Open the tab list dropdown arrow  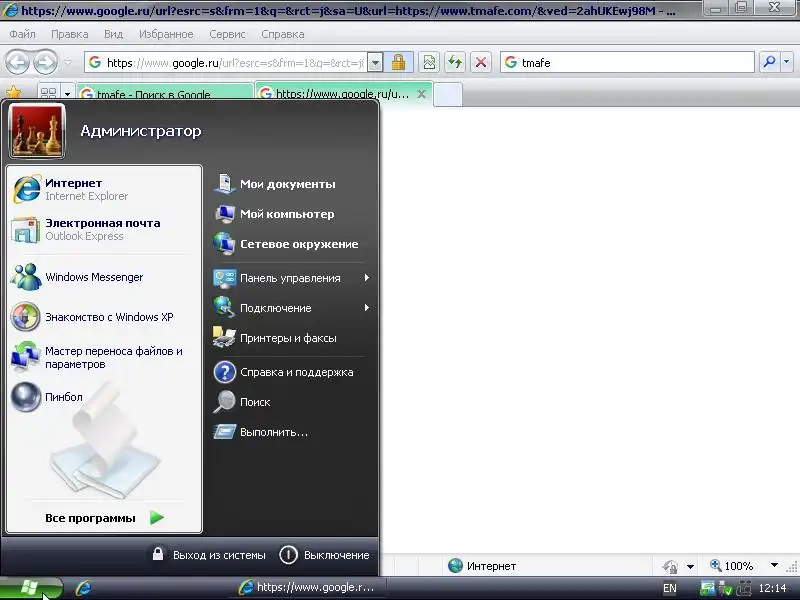67,94
